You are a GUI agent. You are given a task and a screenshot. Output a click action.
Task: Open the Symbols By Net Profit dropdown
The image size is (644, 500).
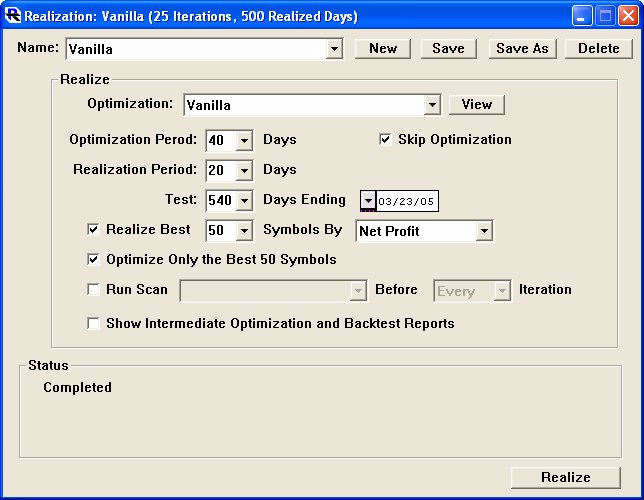point(484,232)
